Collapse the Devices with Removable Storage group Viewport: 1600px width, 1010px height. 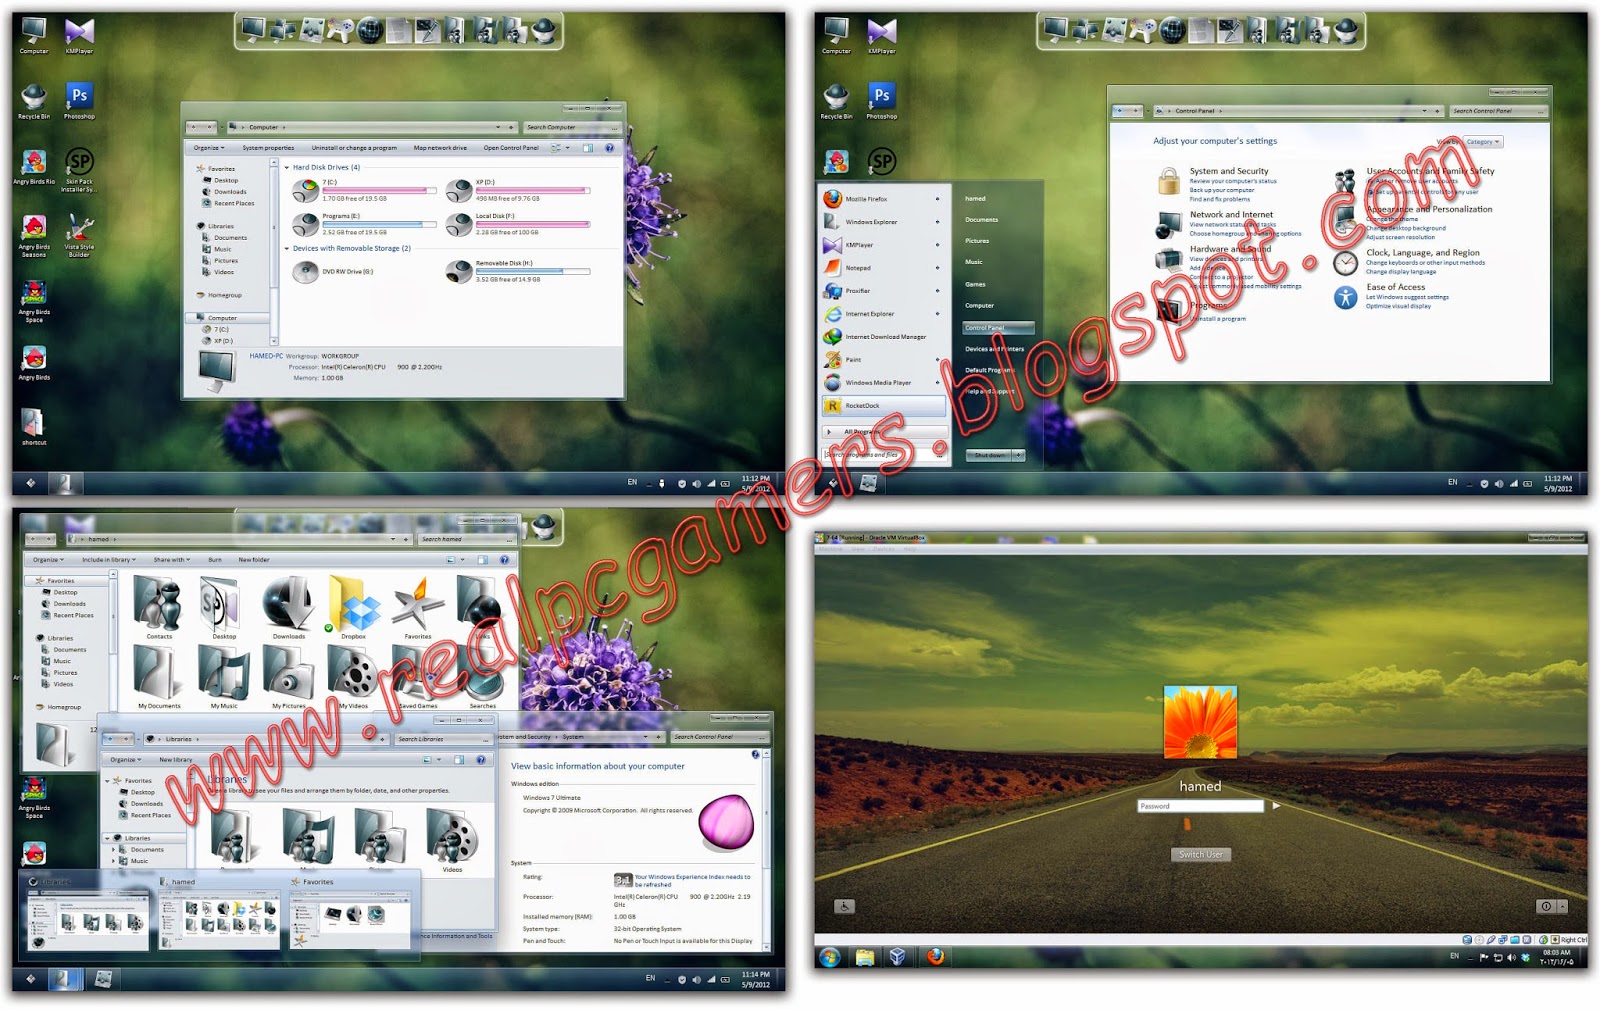pos(287,249)
